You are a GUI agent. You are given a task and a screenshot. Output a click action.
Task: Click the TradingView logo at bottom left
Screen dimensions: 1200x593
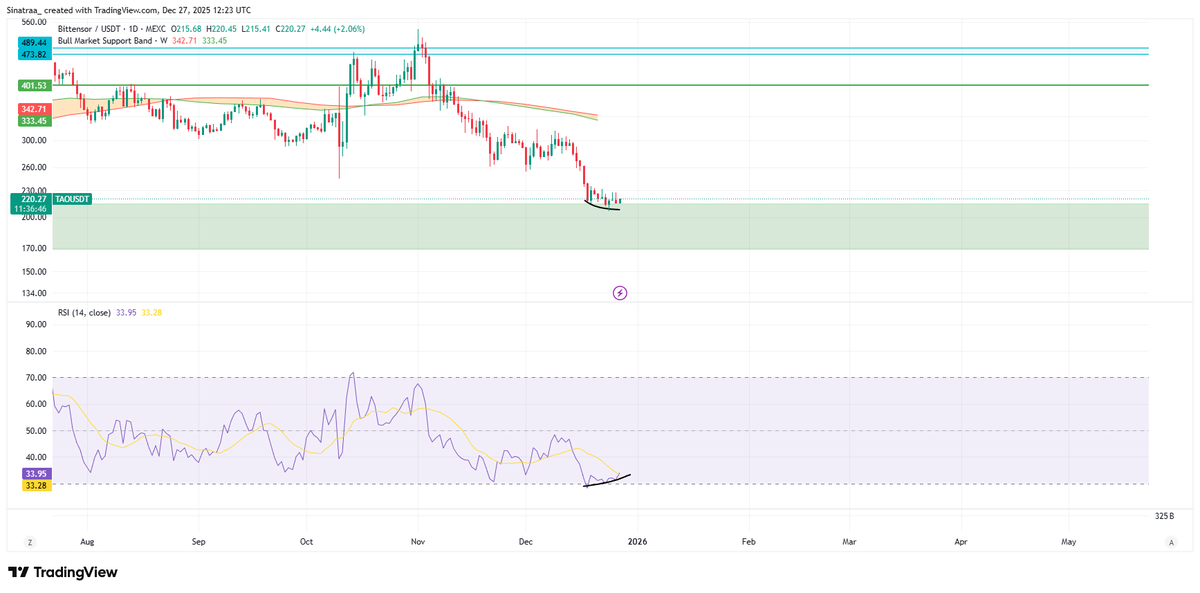pyautogui.click(x=63, y=572)
